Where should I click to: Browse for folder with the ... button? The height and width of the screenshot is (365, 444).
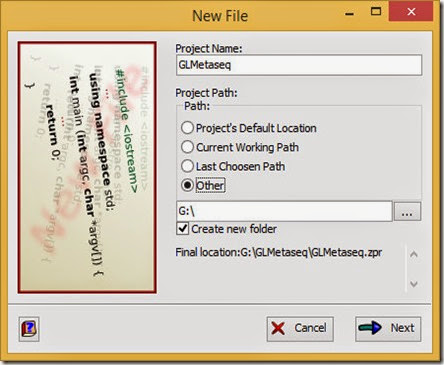(407, 211)
